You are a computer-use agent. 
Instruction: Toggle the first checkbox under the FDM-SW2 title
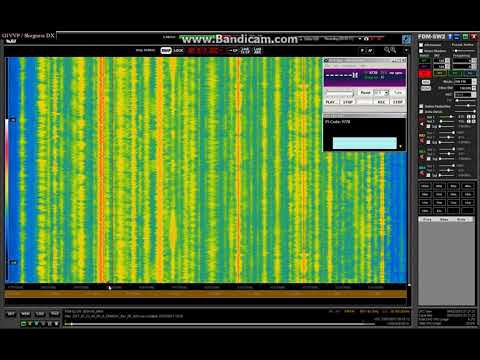point(421,45)
